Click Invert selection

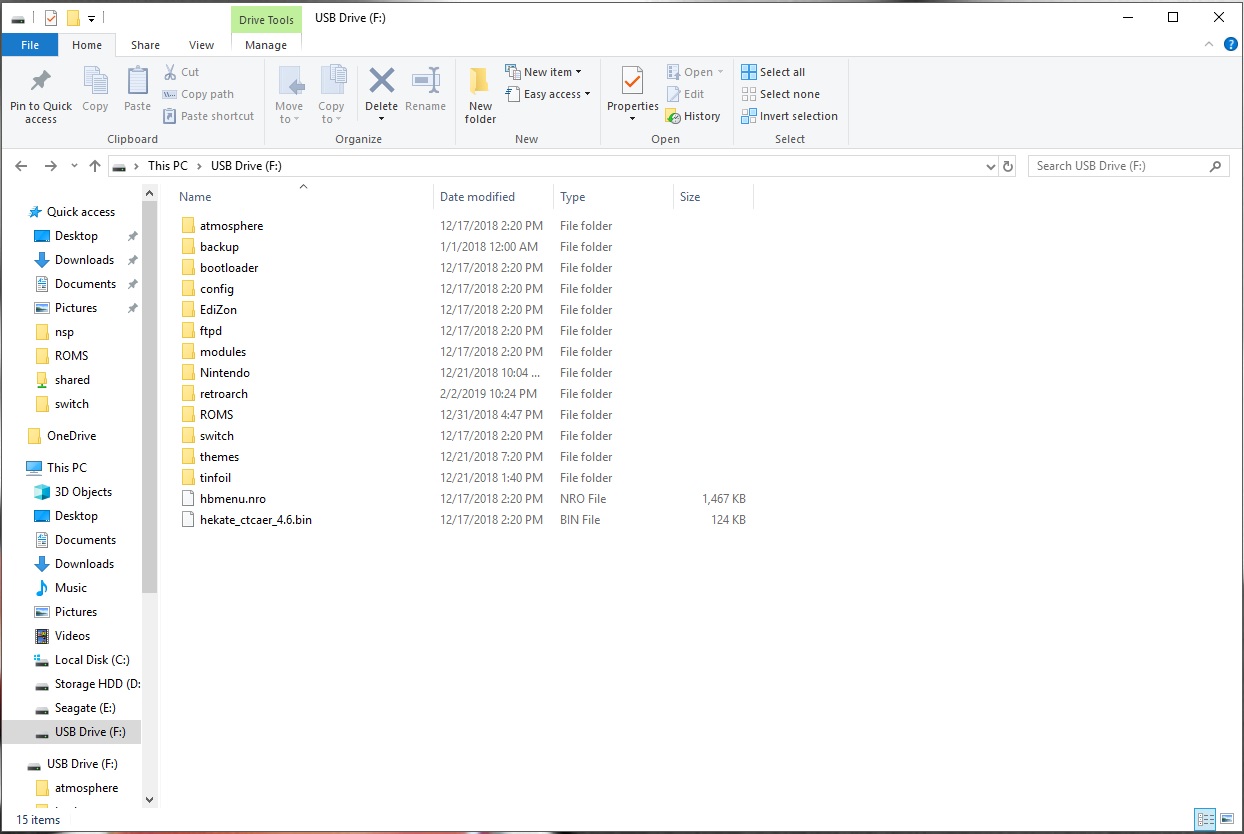(789, 116)
